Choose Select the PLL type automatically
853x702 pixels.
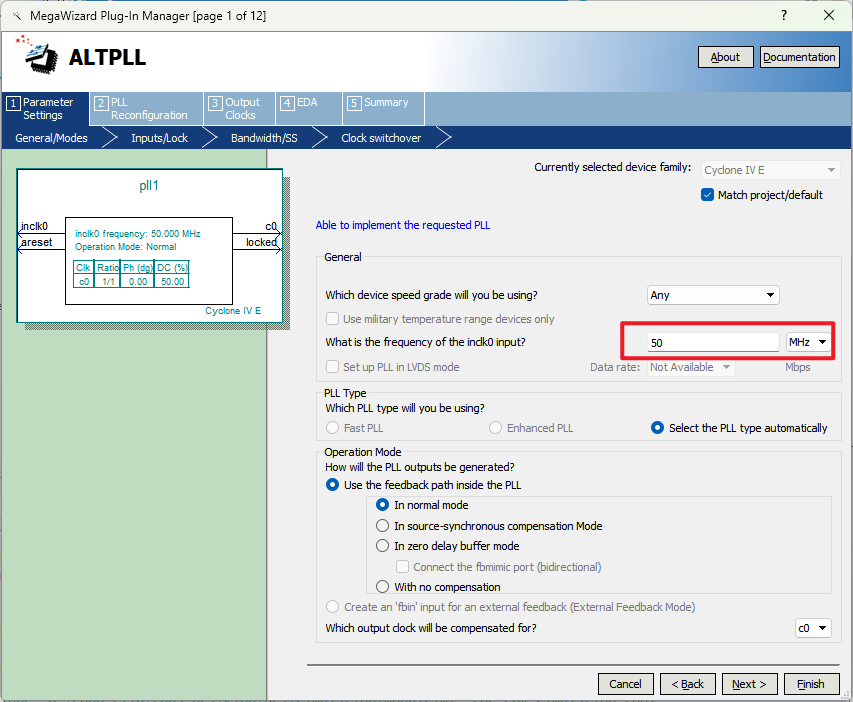tap(657, 428)
